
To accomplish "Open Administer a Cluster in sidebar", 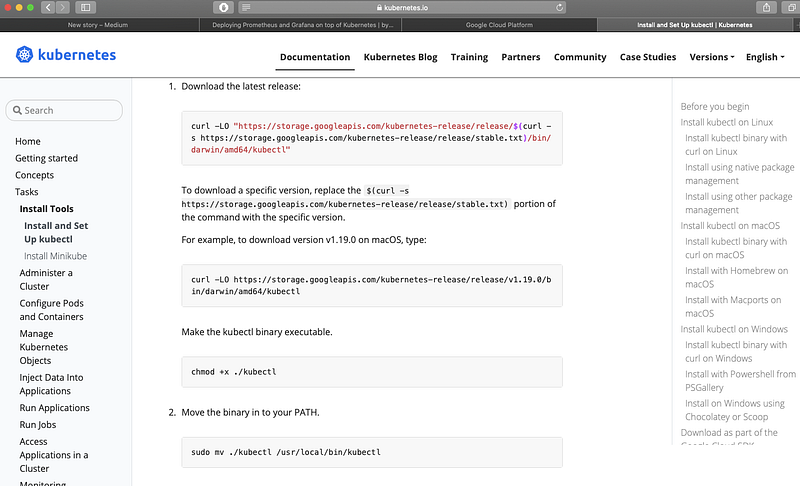I will pyautogui.click(x=46, y=279).
